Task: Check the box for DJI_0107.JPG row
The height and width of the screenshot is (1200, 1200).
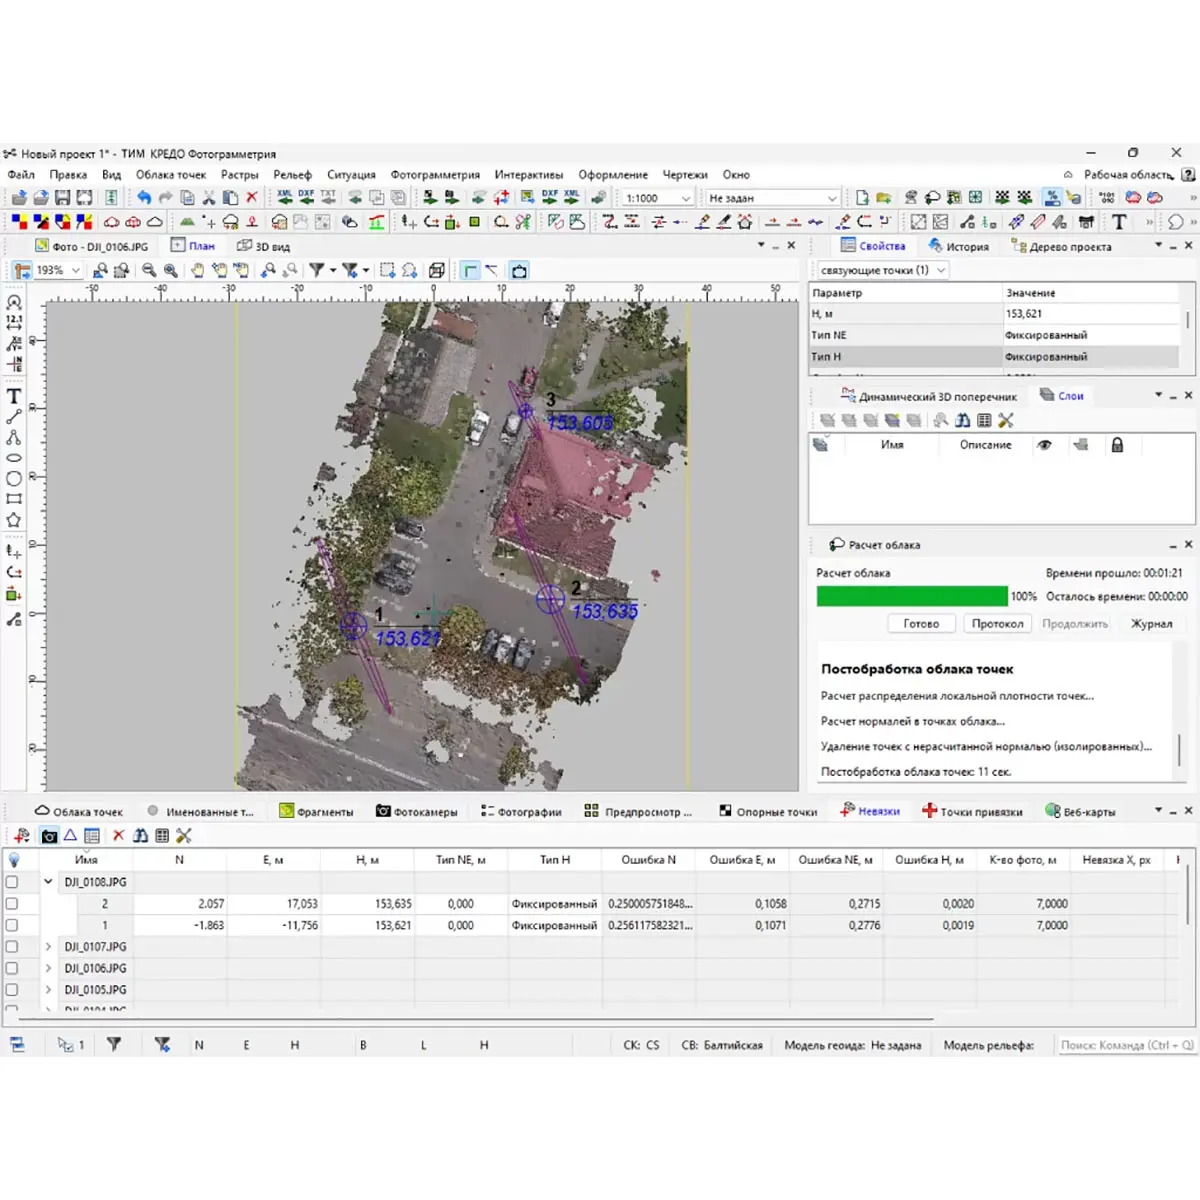Action: [12, 946]
